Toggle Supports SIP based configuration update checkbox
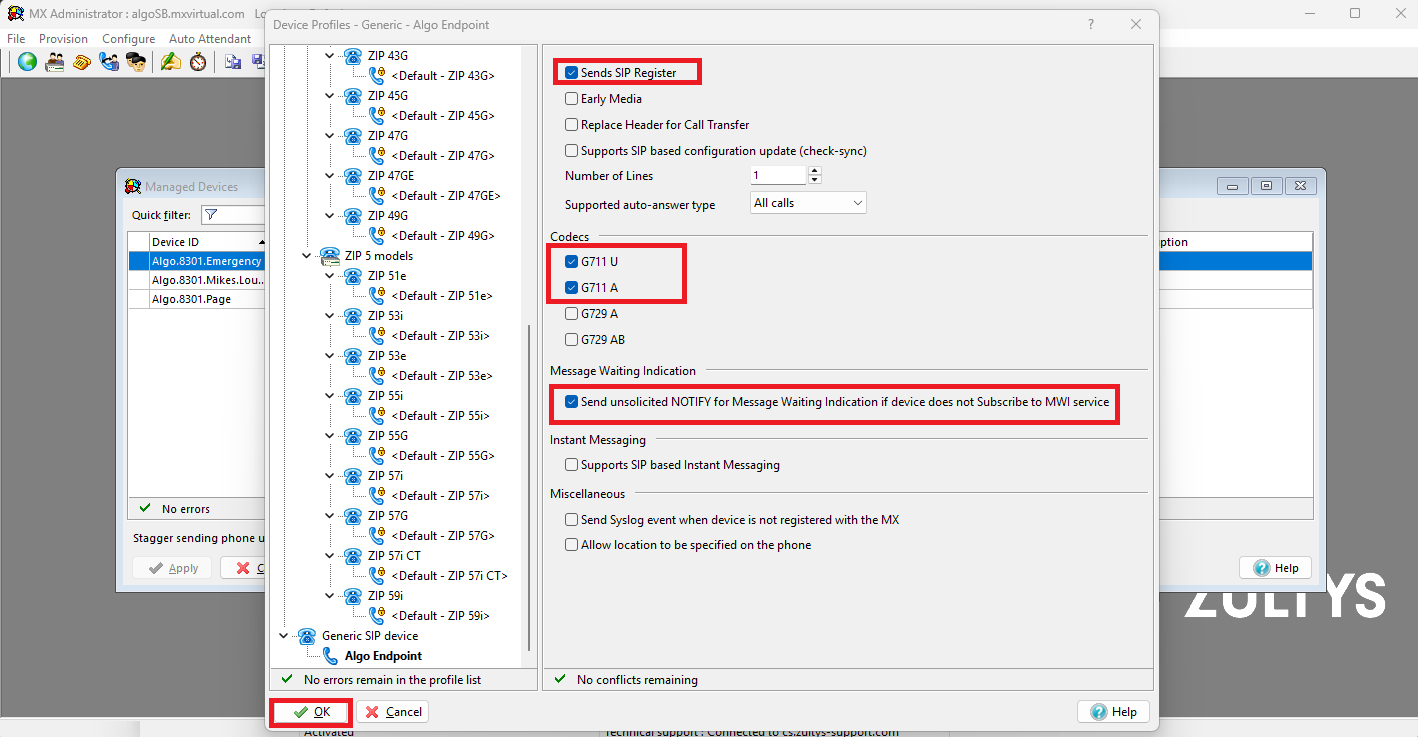Viewport: 1418px width, 737px height. point(571,151)
